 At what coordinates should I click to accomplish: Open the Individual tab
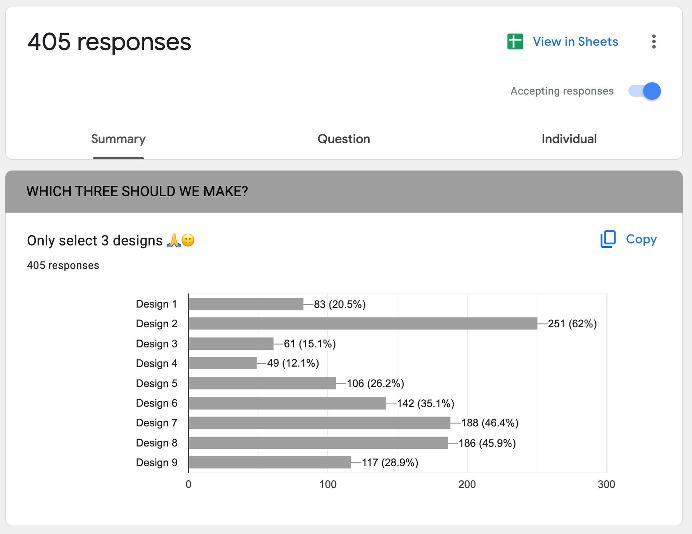click(x=569, y=139)
